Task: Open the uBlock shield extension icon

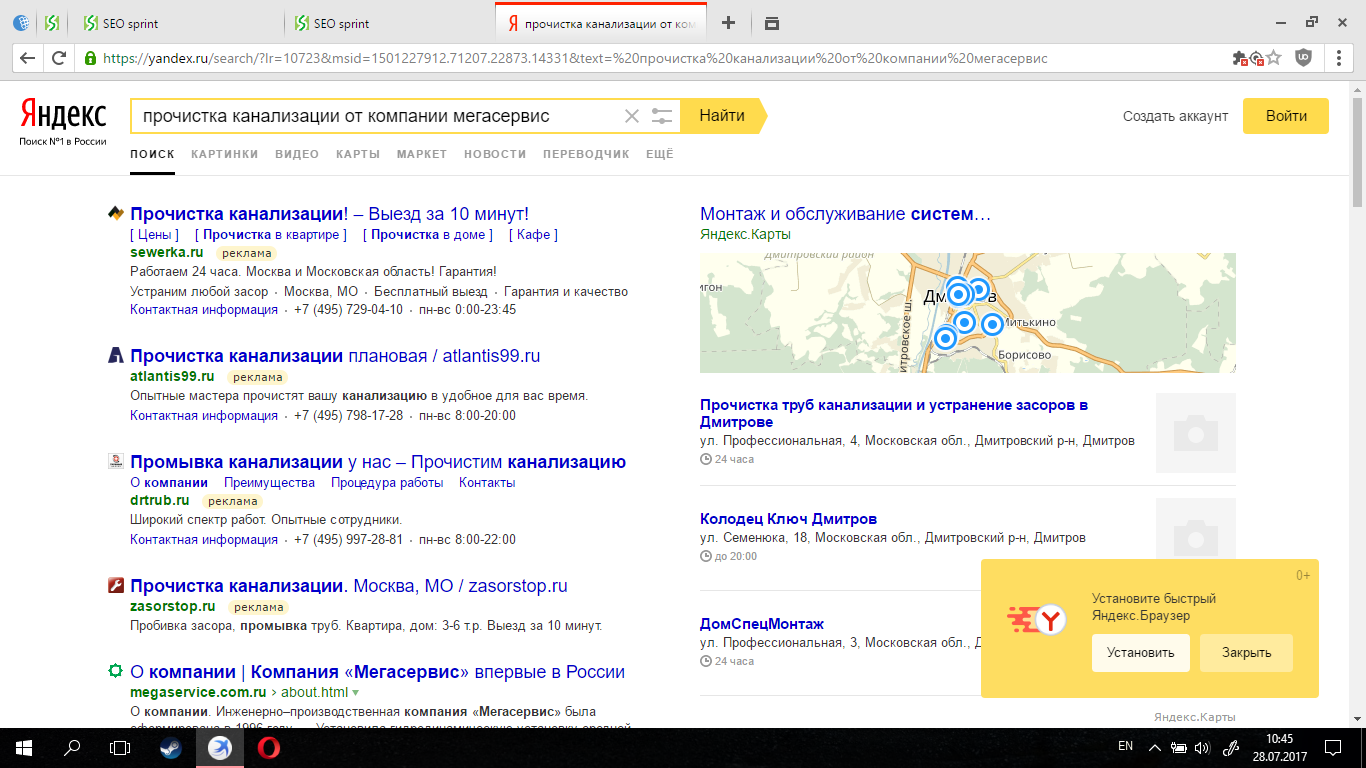Action: [1303, 58]
